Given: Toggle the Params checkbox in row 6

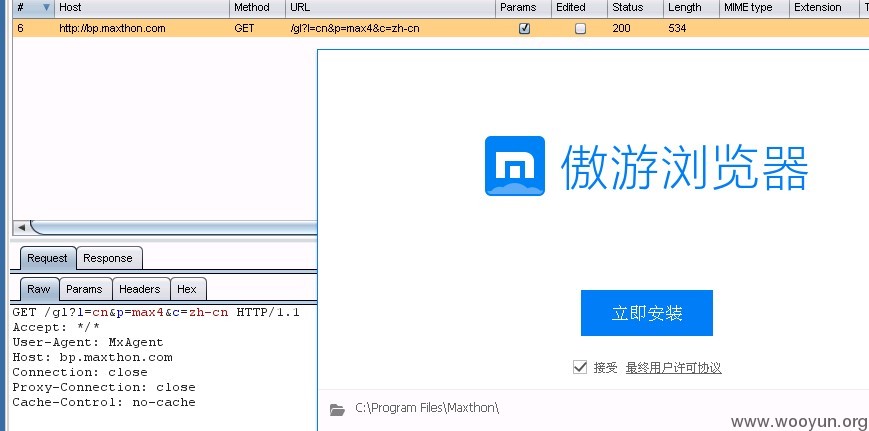Looking at the screenshot, I should 524,28.
